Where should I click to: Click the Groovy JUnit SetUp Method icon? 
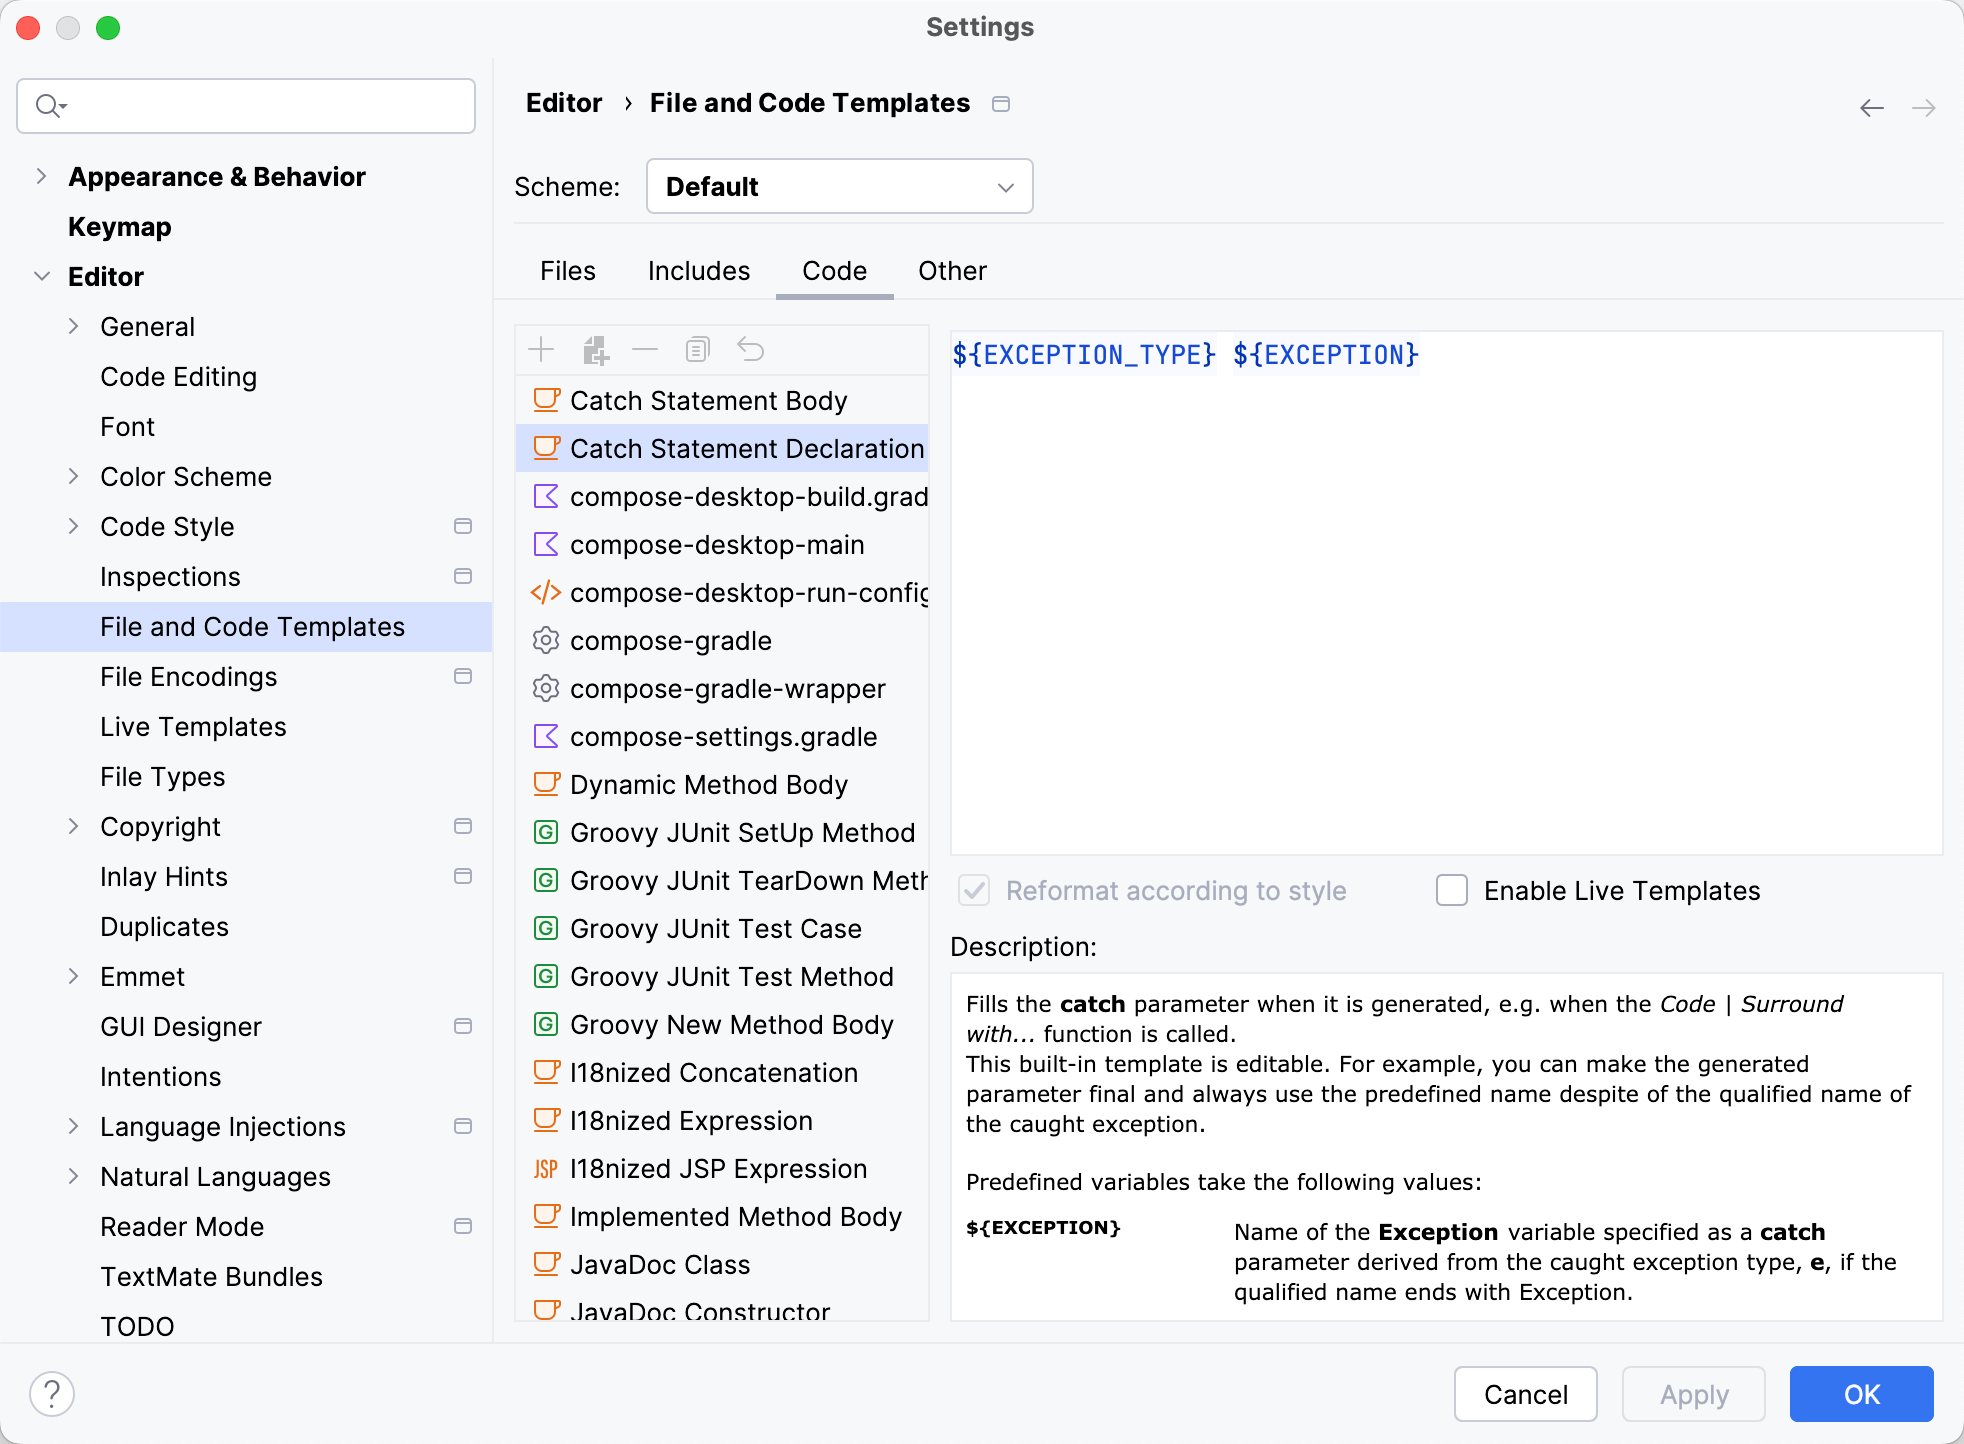pos(544,833)
